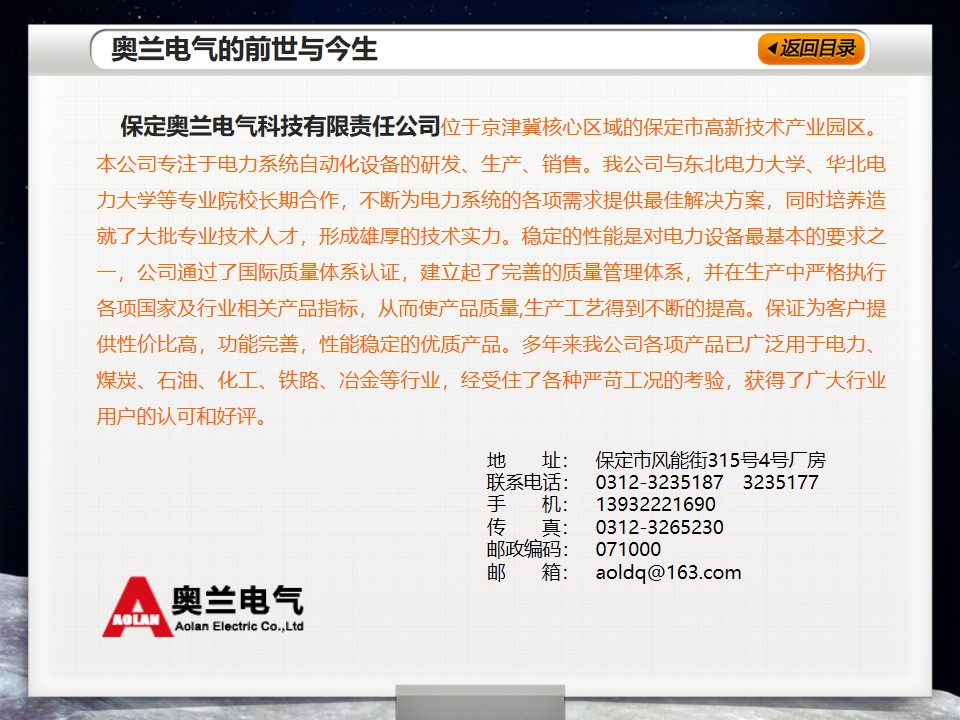960x720 pixels.
Task: Click the 联系电话 label
Action: pos(527,482)
